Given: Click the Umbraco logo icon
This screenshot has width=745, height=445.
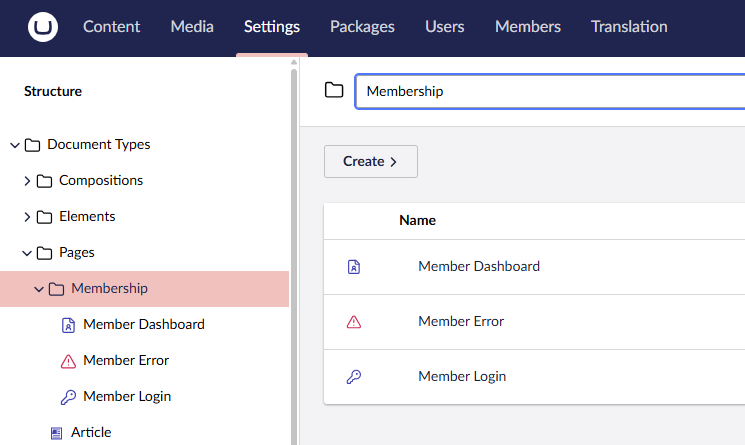Looking at the screenshot, I should 43,27.
